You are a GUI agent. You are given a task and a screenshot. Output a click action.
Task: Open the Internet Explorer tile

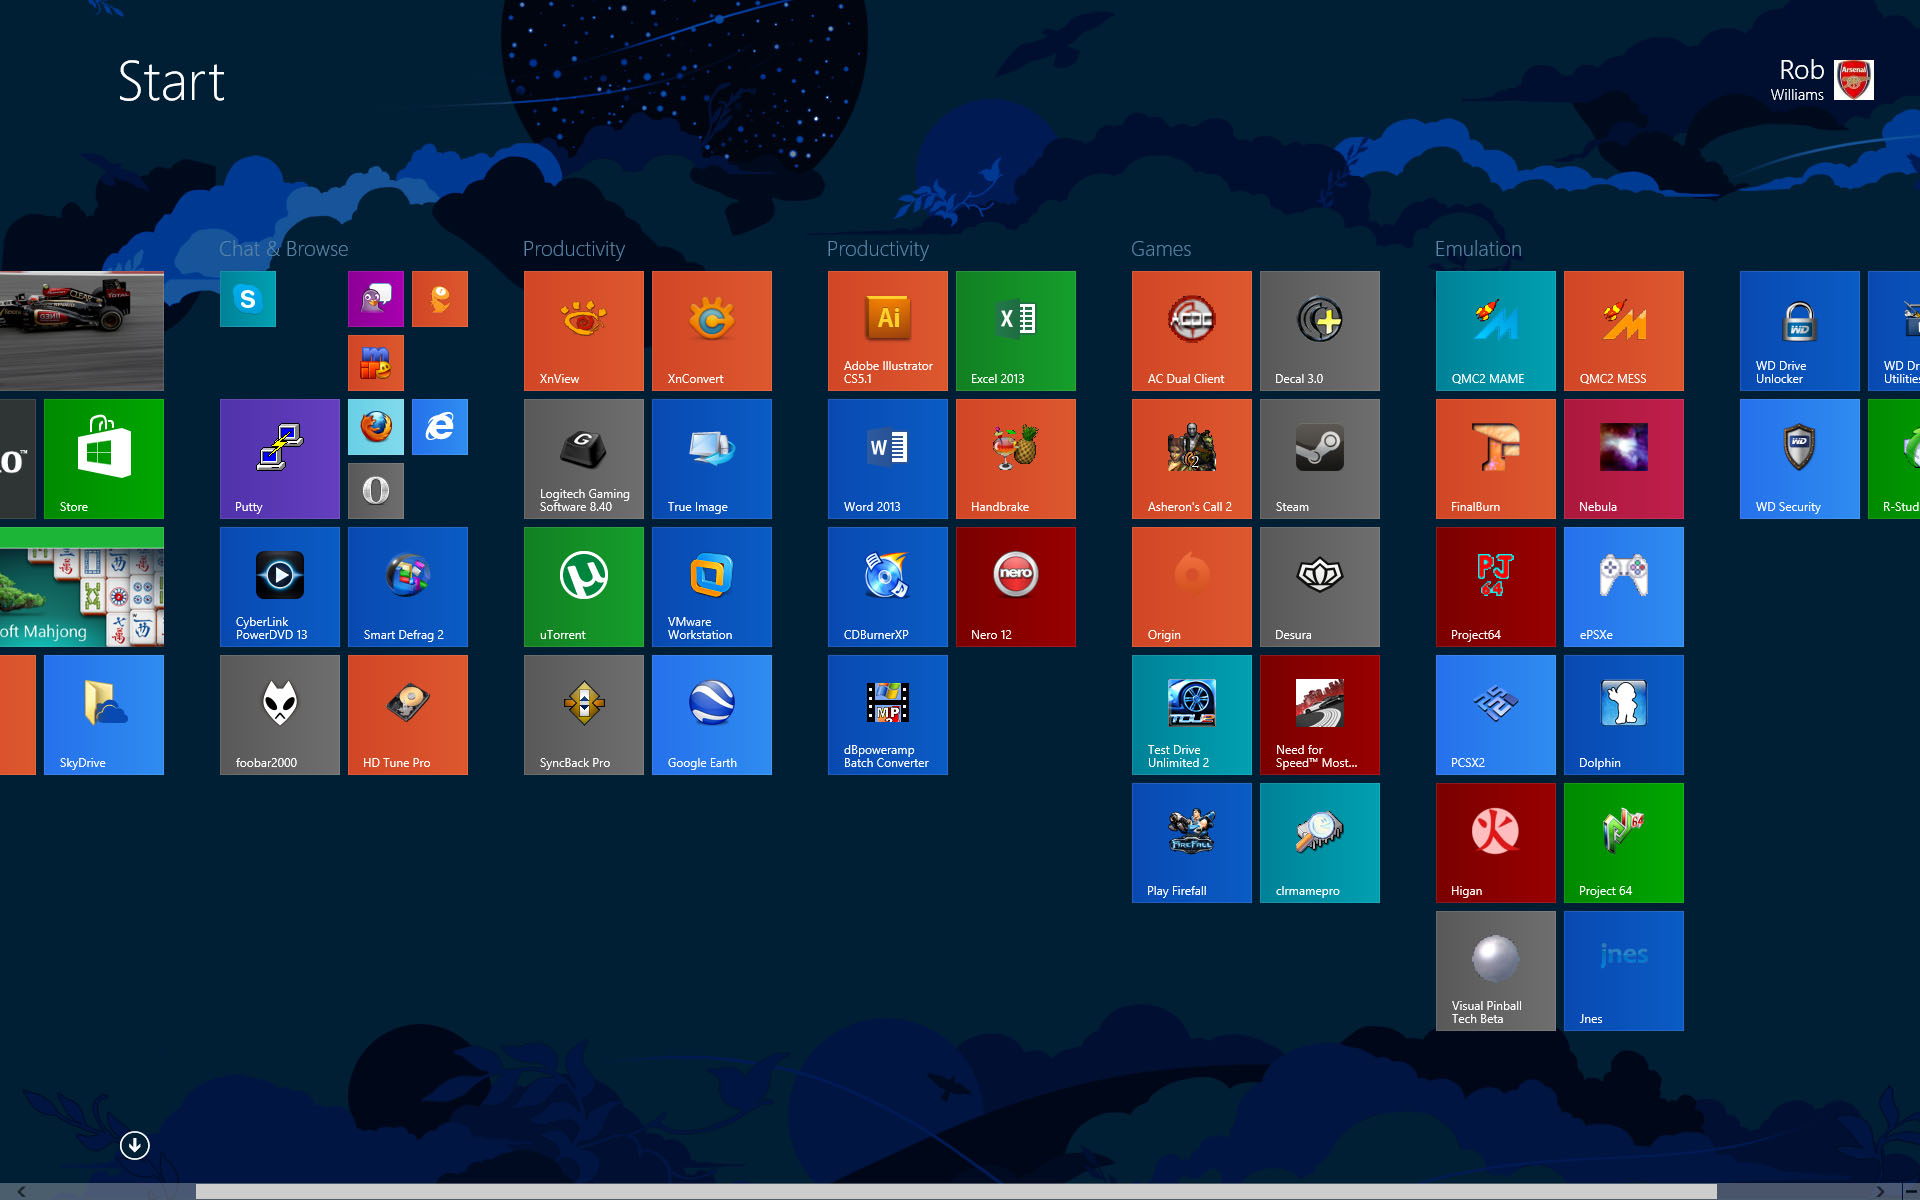(x=440, y=427)
